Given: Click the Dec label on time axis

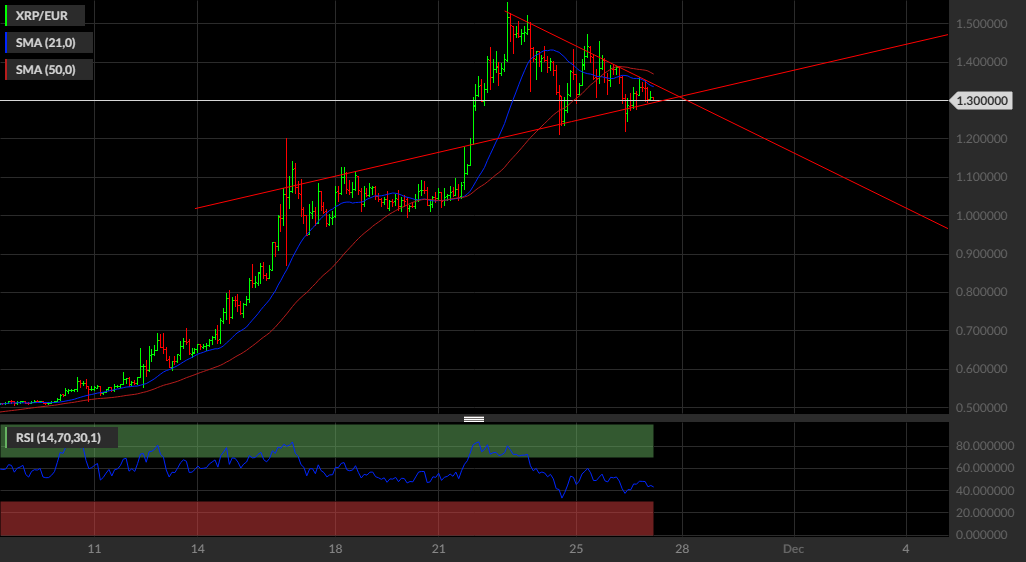Looking at the screenshot, I should 794,549.
